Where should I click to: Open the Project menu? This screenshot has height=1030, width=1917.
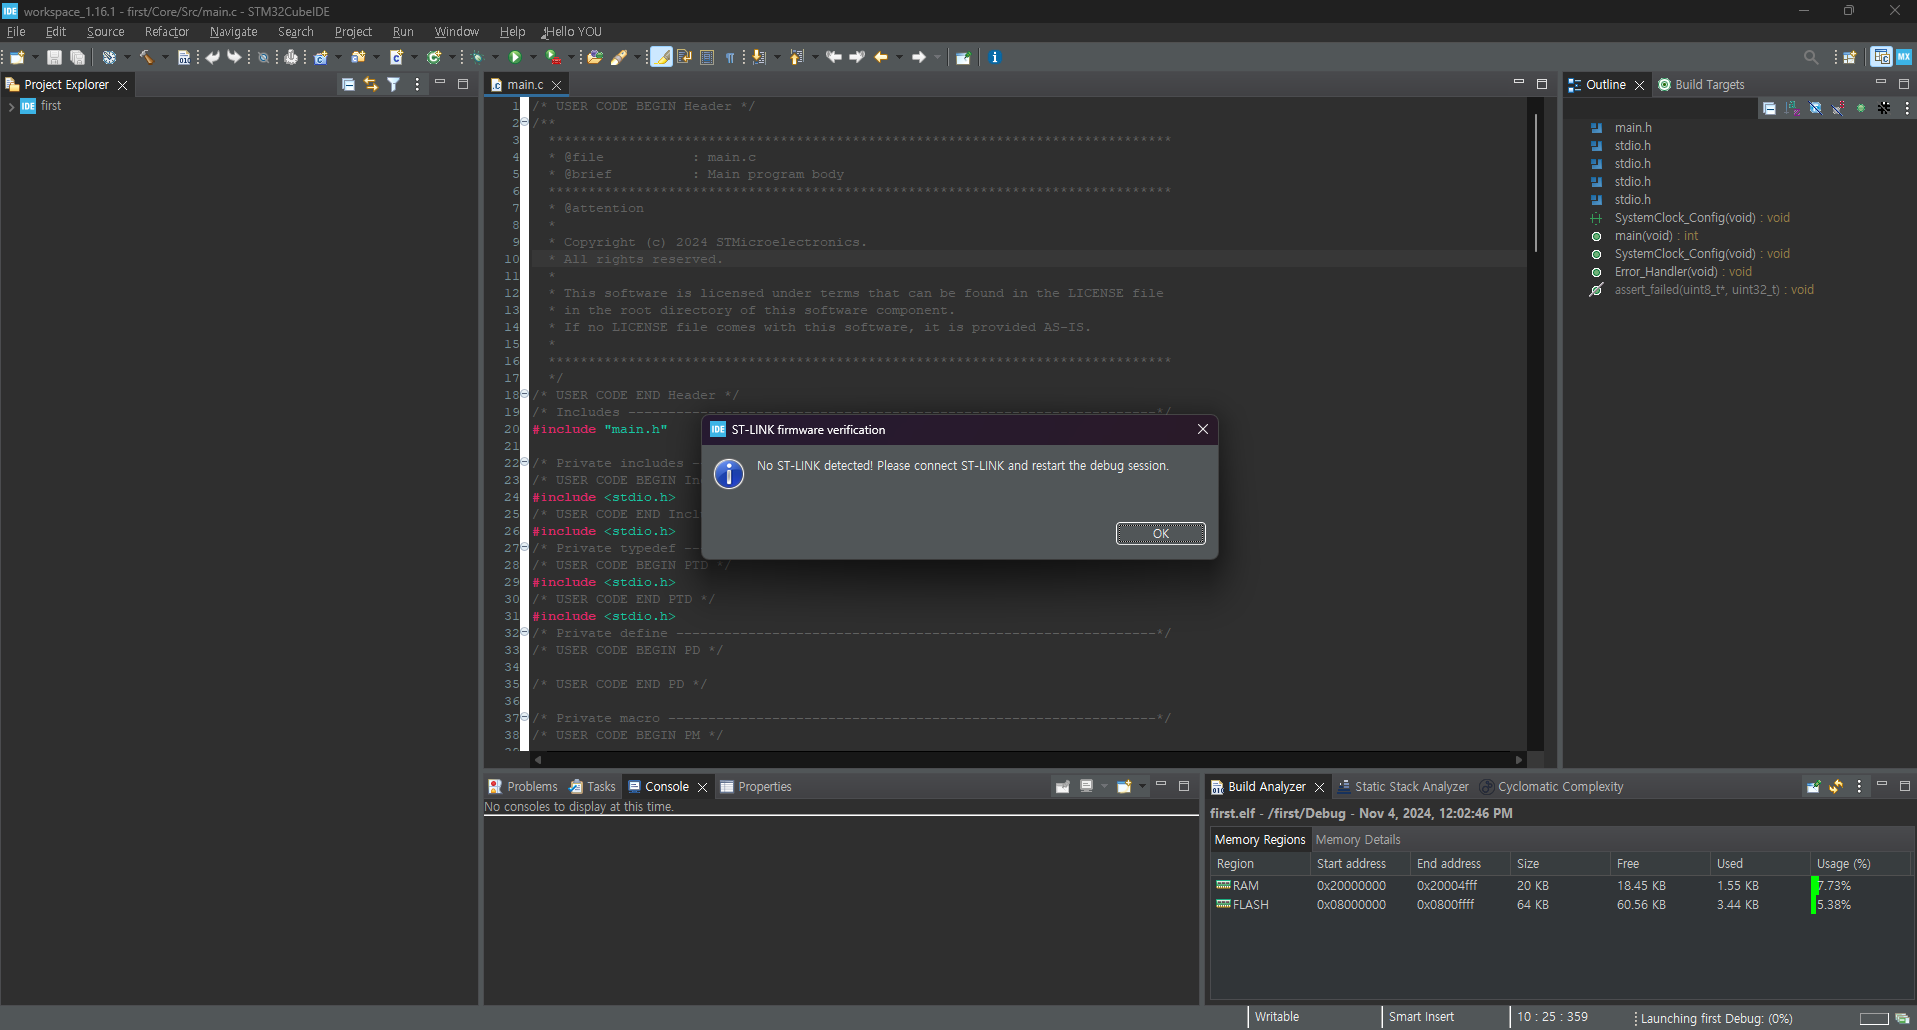[x=352, y=32]
